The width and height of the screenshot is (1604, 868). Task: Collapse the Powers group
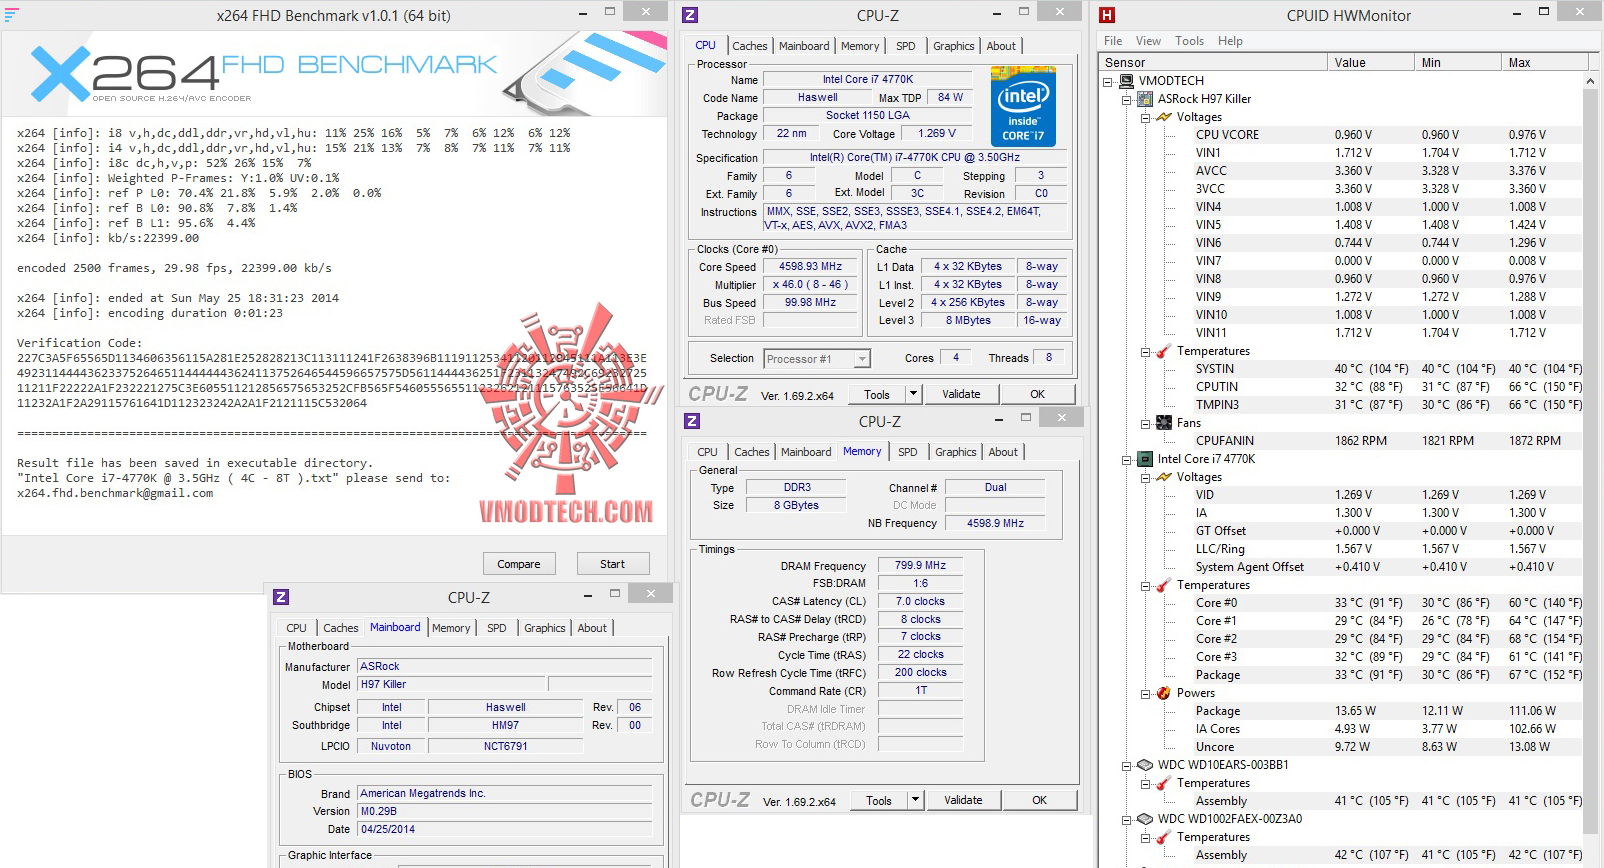[1145, 693]
